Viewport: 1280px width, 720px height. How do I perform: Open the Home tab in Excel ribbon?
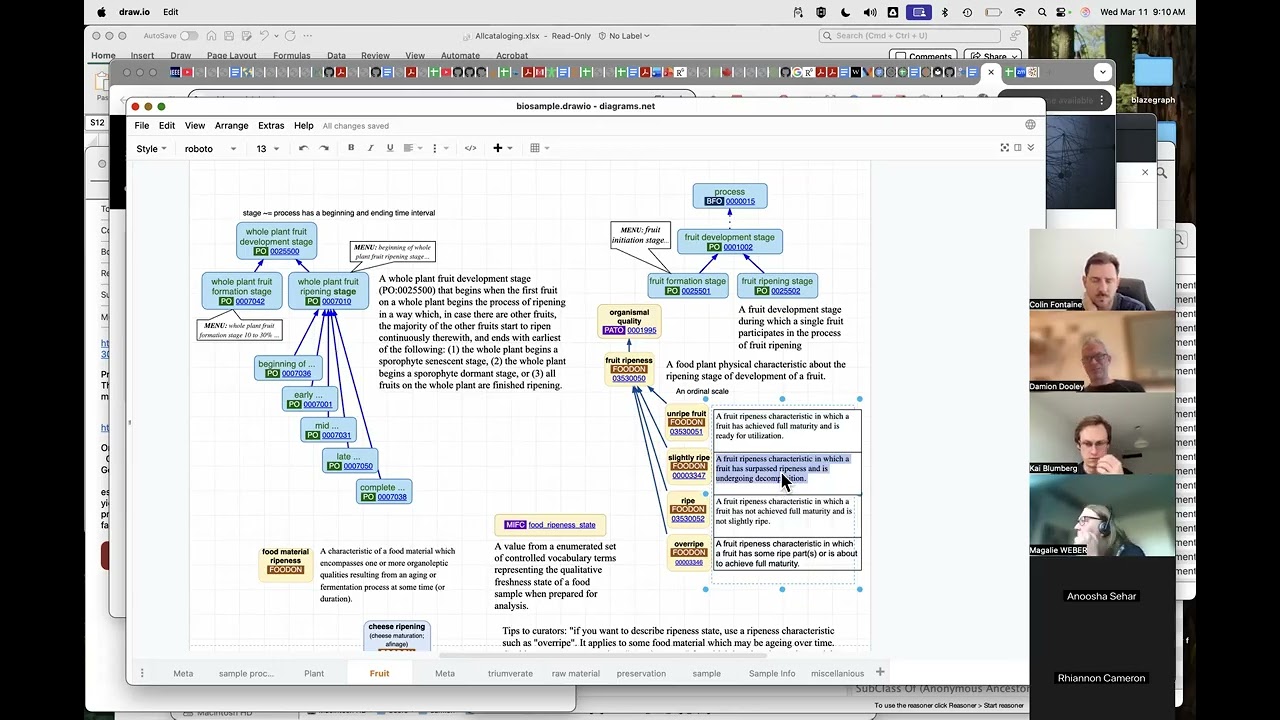[103, 56]
